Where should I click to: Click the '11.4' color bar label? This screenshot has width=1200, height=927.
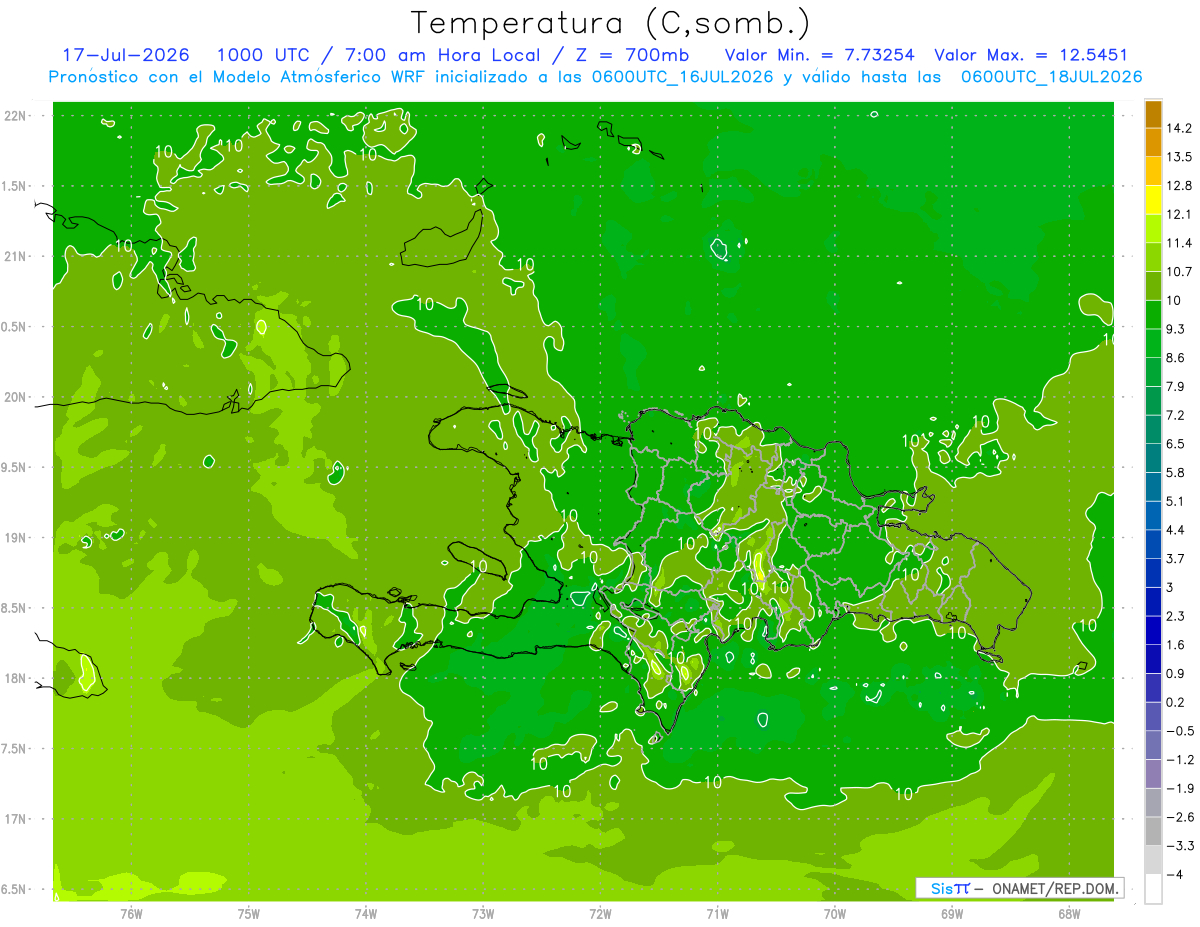pyautogui.click(x=1179, y=243)
